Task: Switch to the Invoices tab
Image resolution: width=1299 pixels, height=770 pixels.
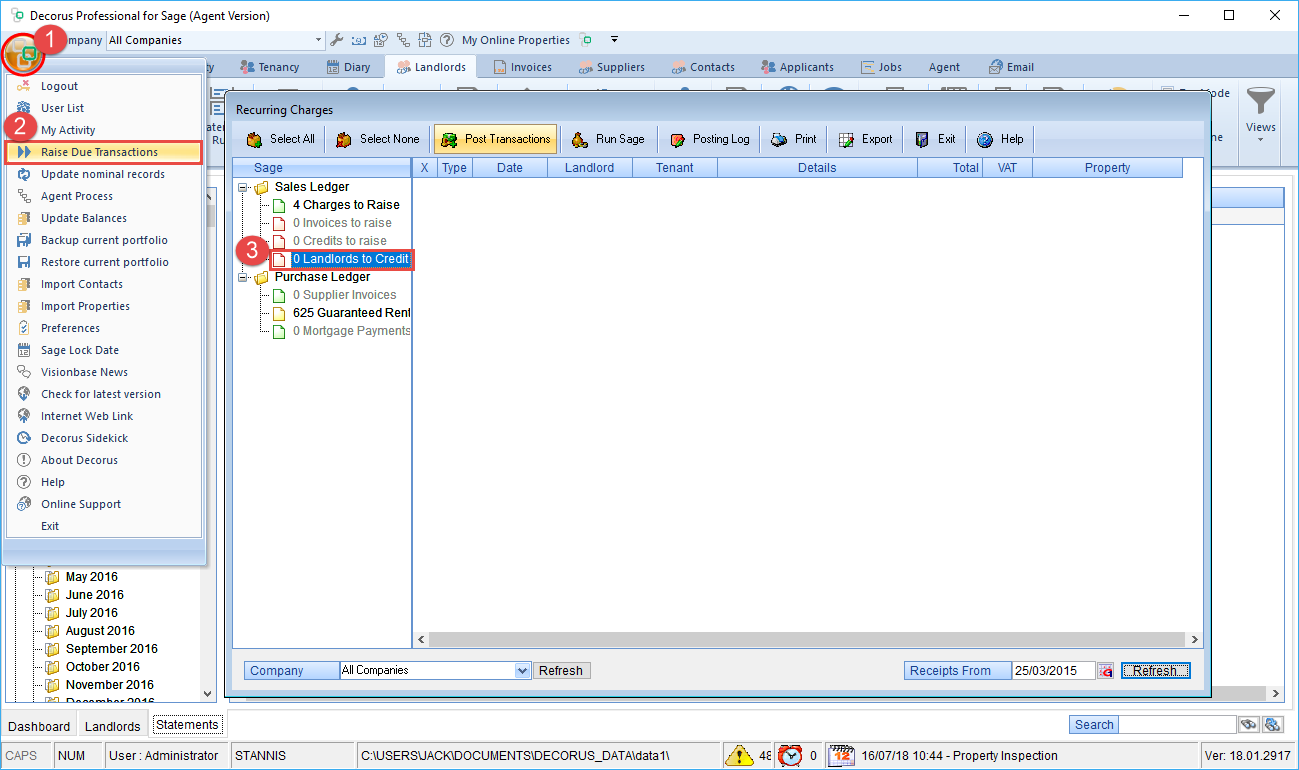Action: (x=522, y=67)
